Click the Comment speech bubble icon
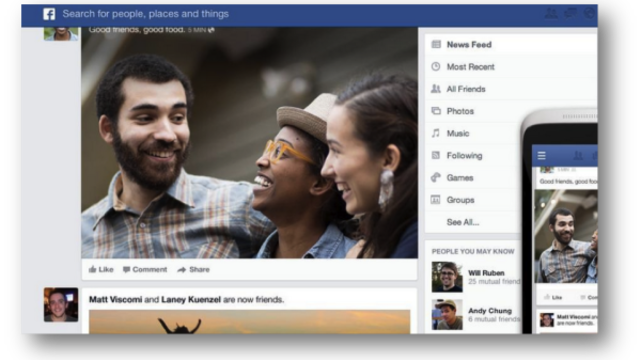 (x=127, y=269)
